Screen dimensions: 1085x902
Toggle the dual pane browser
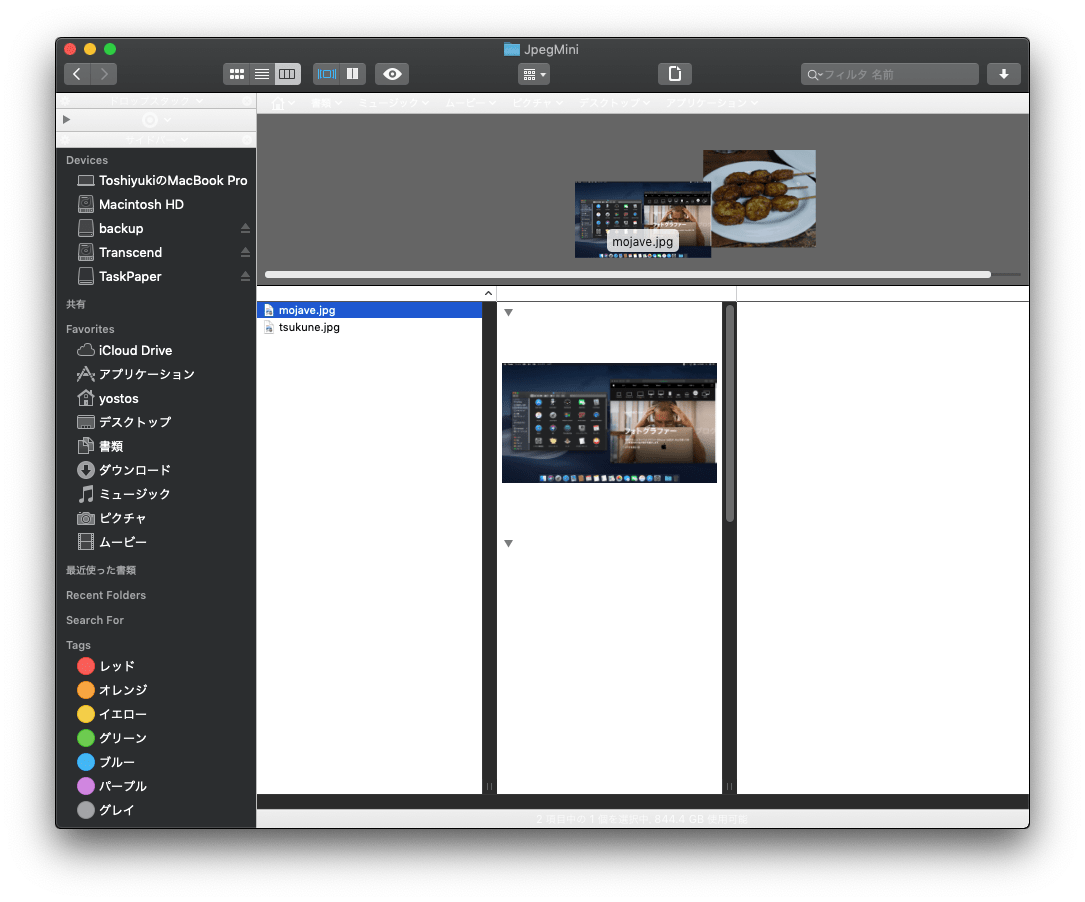pyautogui.click(x=352, y=74)
